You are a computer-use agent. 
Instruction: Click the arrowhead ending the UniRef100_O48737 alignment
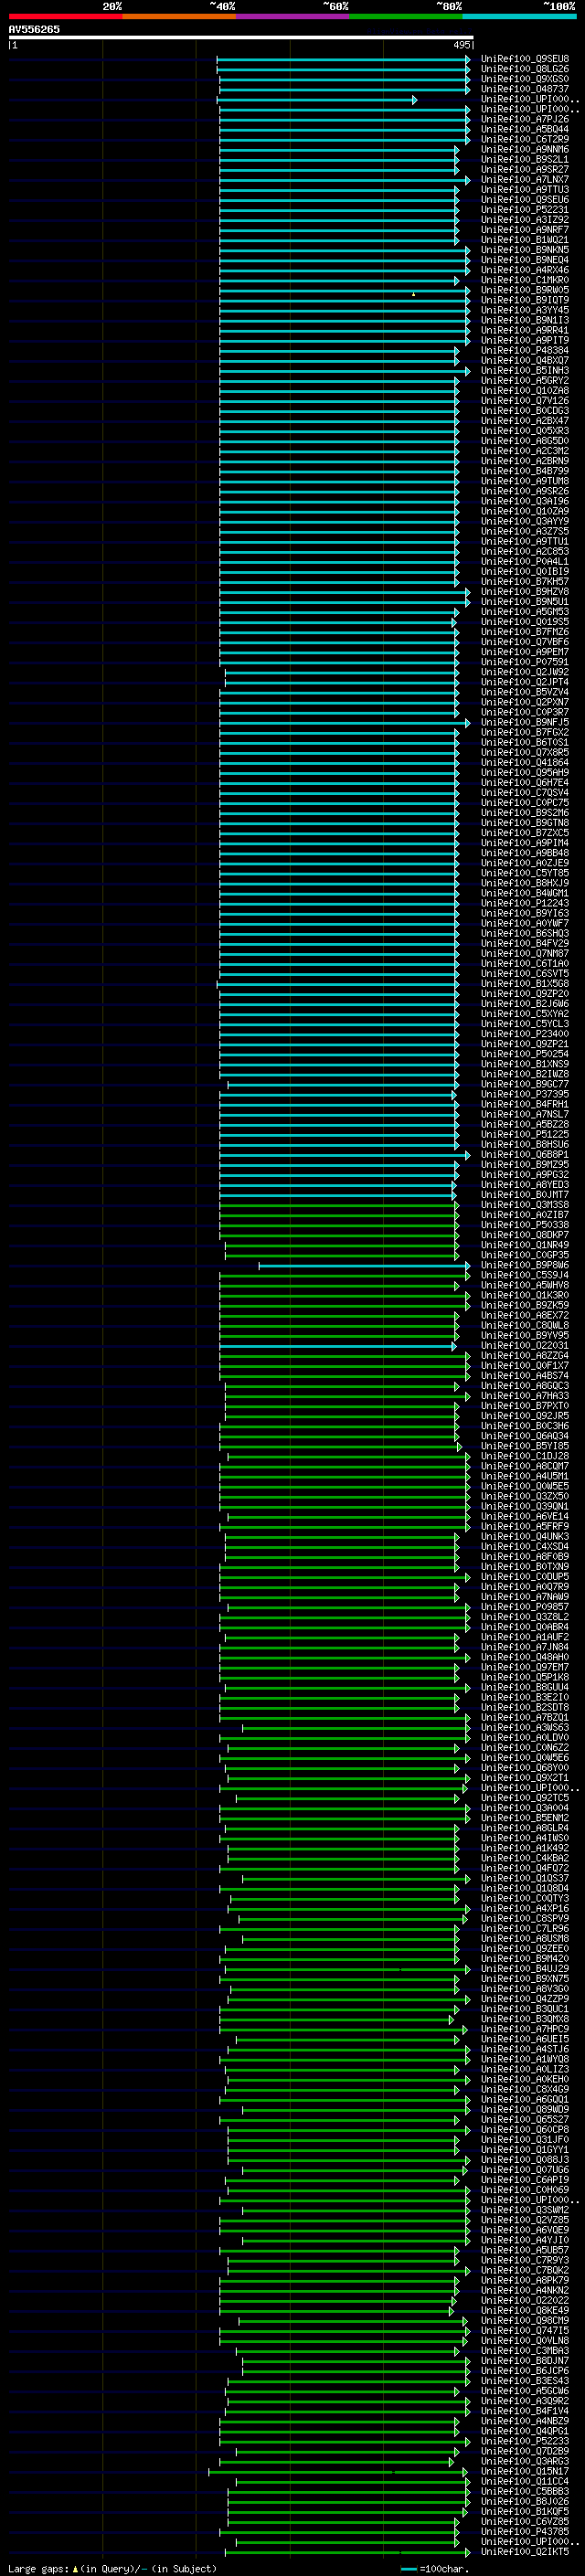467,90
